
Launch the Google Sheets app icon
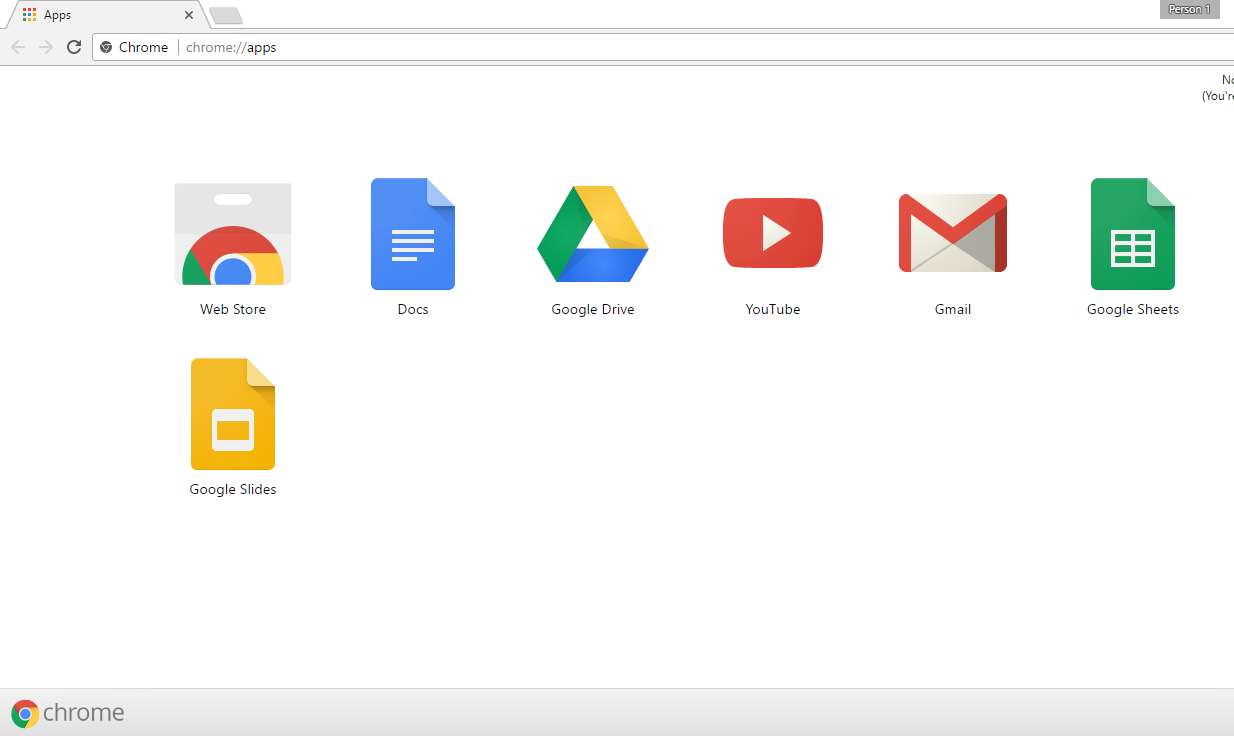(1132, 235)
